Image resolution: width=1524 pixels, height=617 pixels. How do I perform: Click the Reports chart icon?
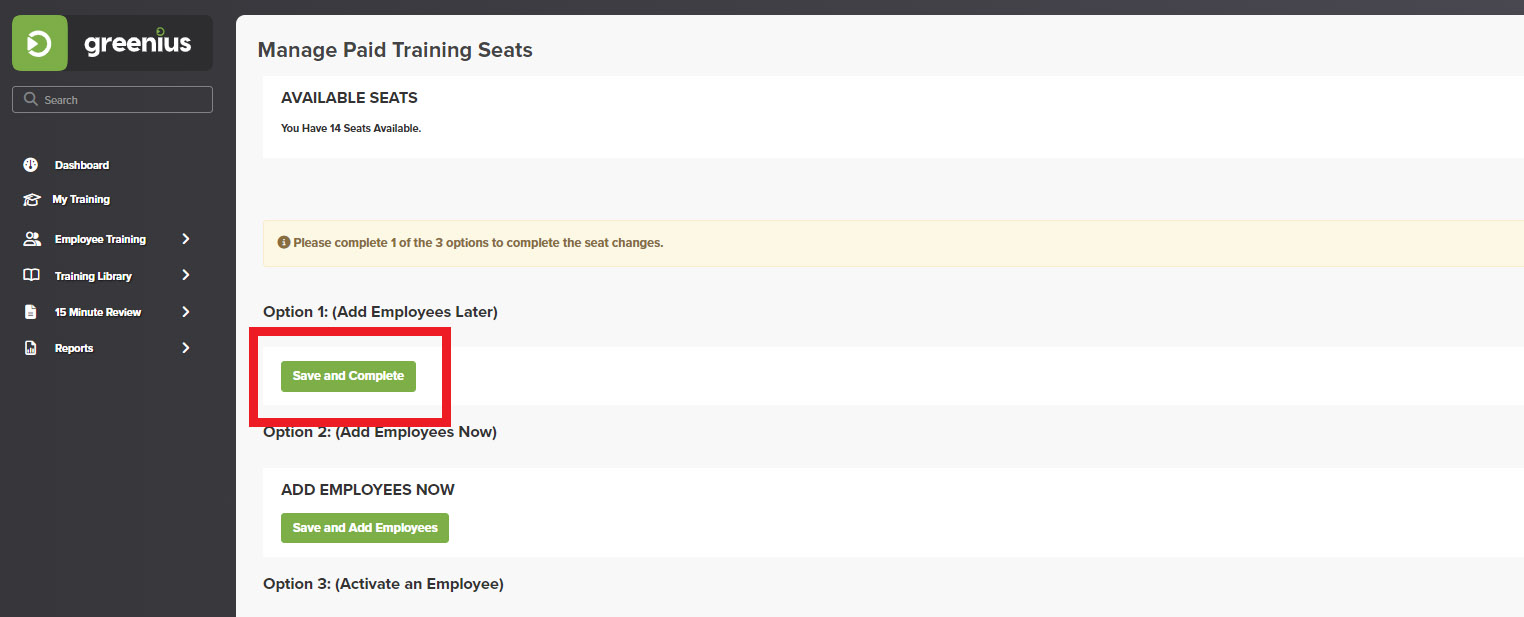(x=31, y=348)
